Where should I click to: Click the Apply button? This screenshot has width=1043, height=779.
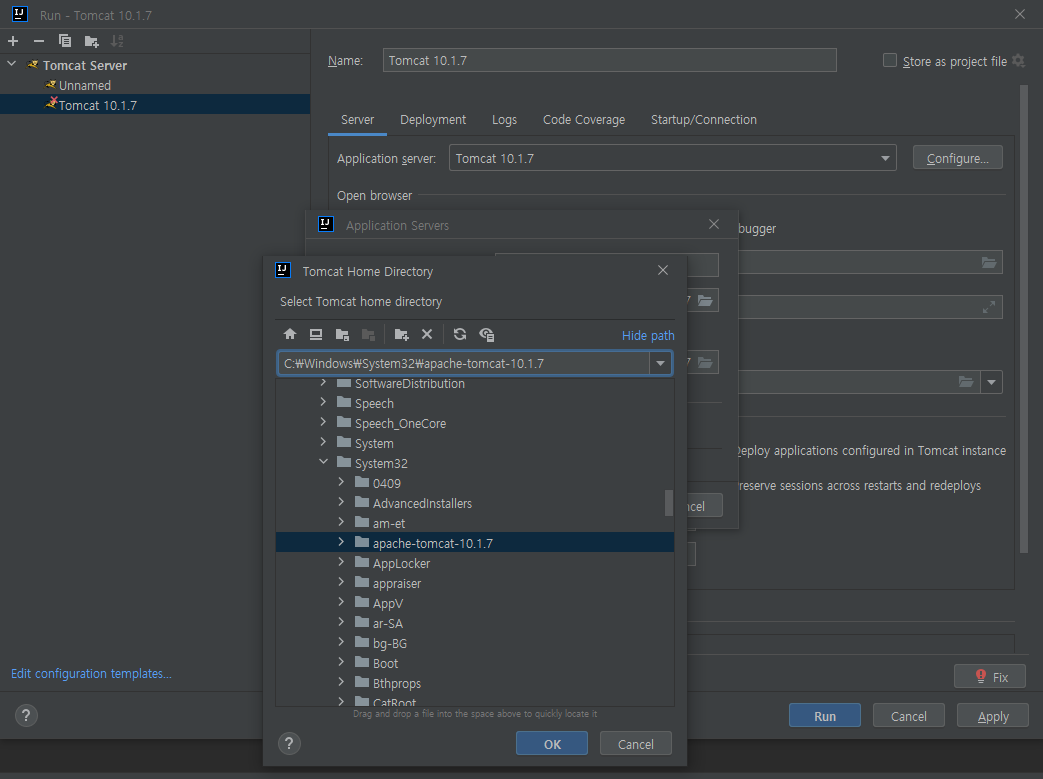[993, 716]
